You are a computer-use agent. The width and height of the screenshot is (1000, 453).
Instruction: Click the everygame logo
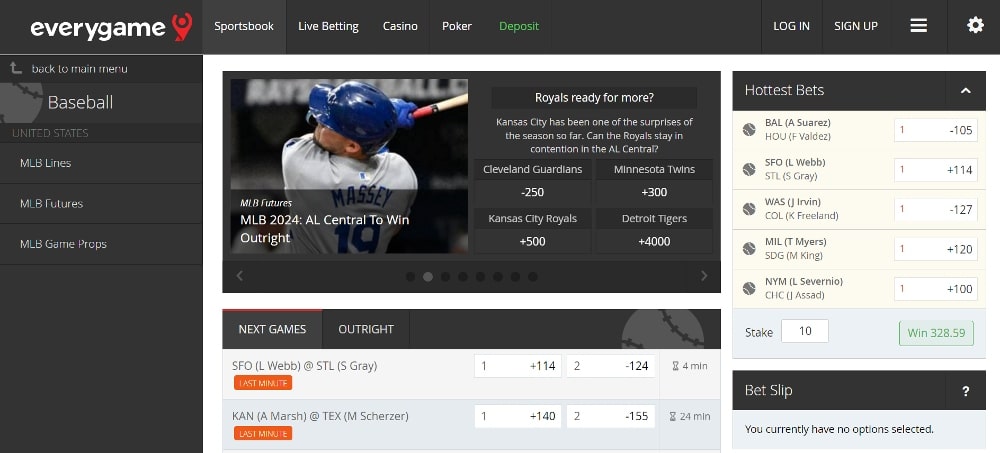click(x=111, y=27)
